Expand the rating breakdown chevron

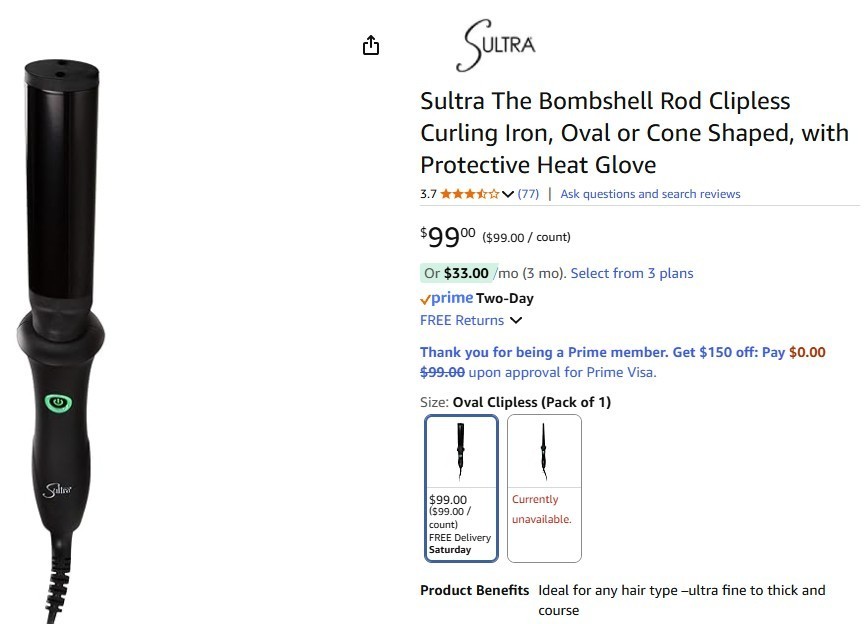click(x=508, y=194)
